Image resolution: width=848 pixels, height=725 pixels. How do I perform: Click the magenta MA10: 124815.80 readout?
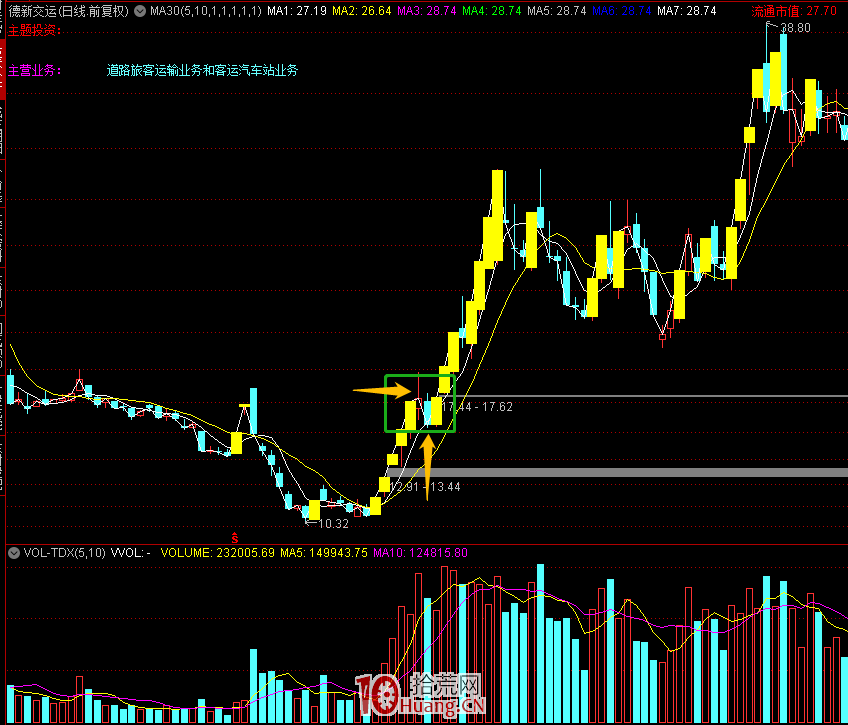tap(421, 553)
